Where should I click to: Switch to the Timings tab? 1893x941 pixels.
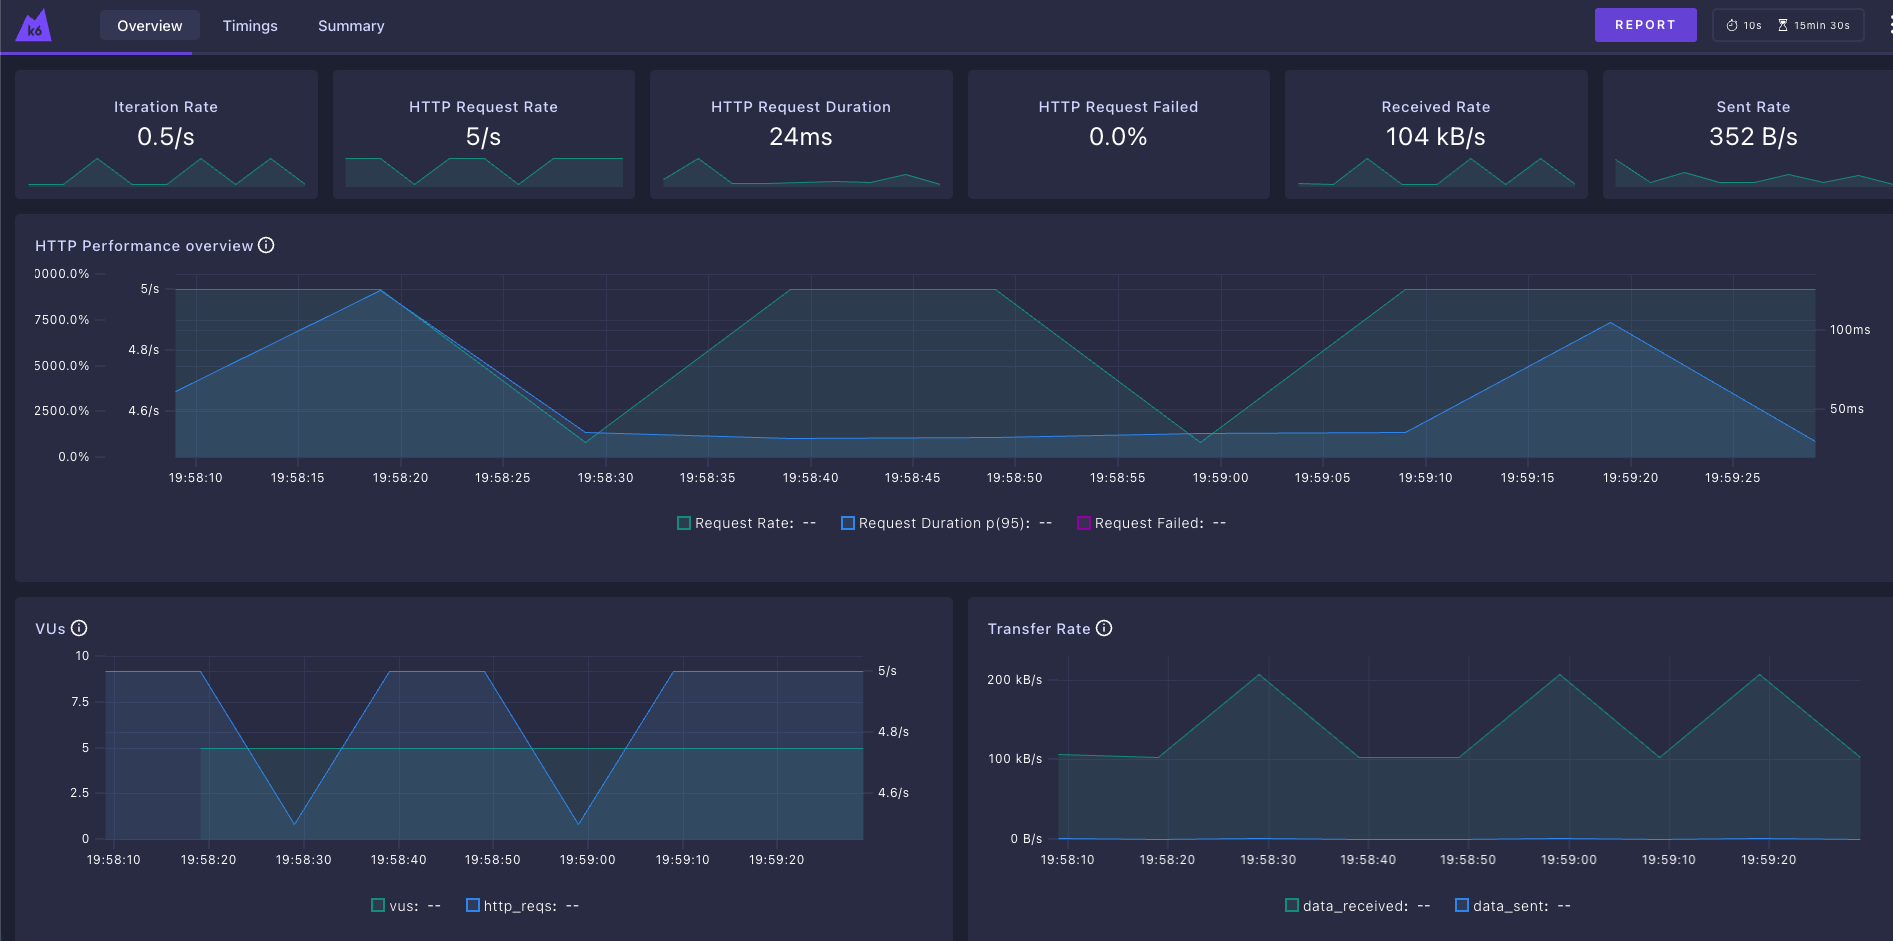(x=250, y=25)
